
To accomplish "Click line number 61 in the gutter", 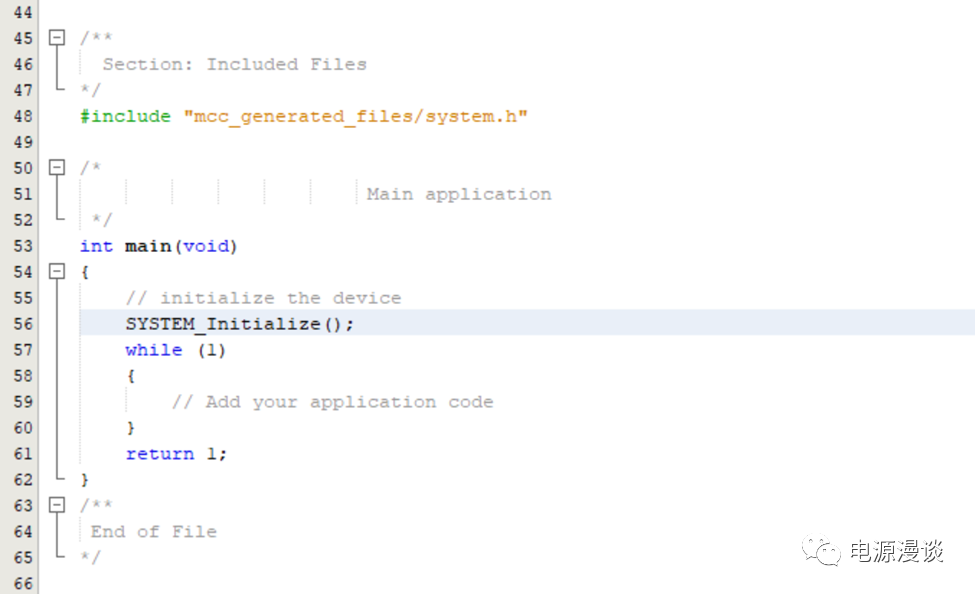I will coord(22,454).
